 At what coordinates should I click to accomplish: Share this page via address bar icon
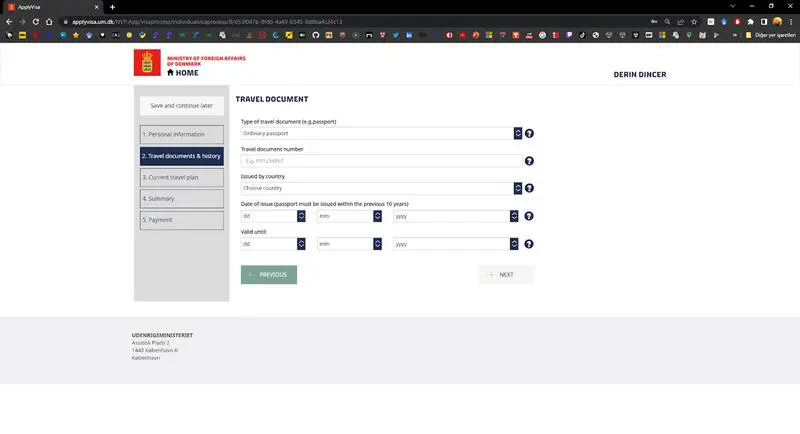(x=680, y=22)
